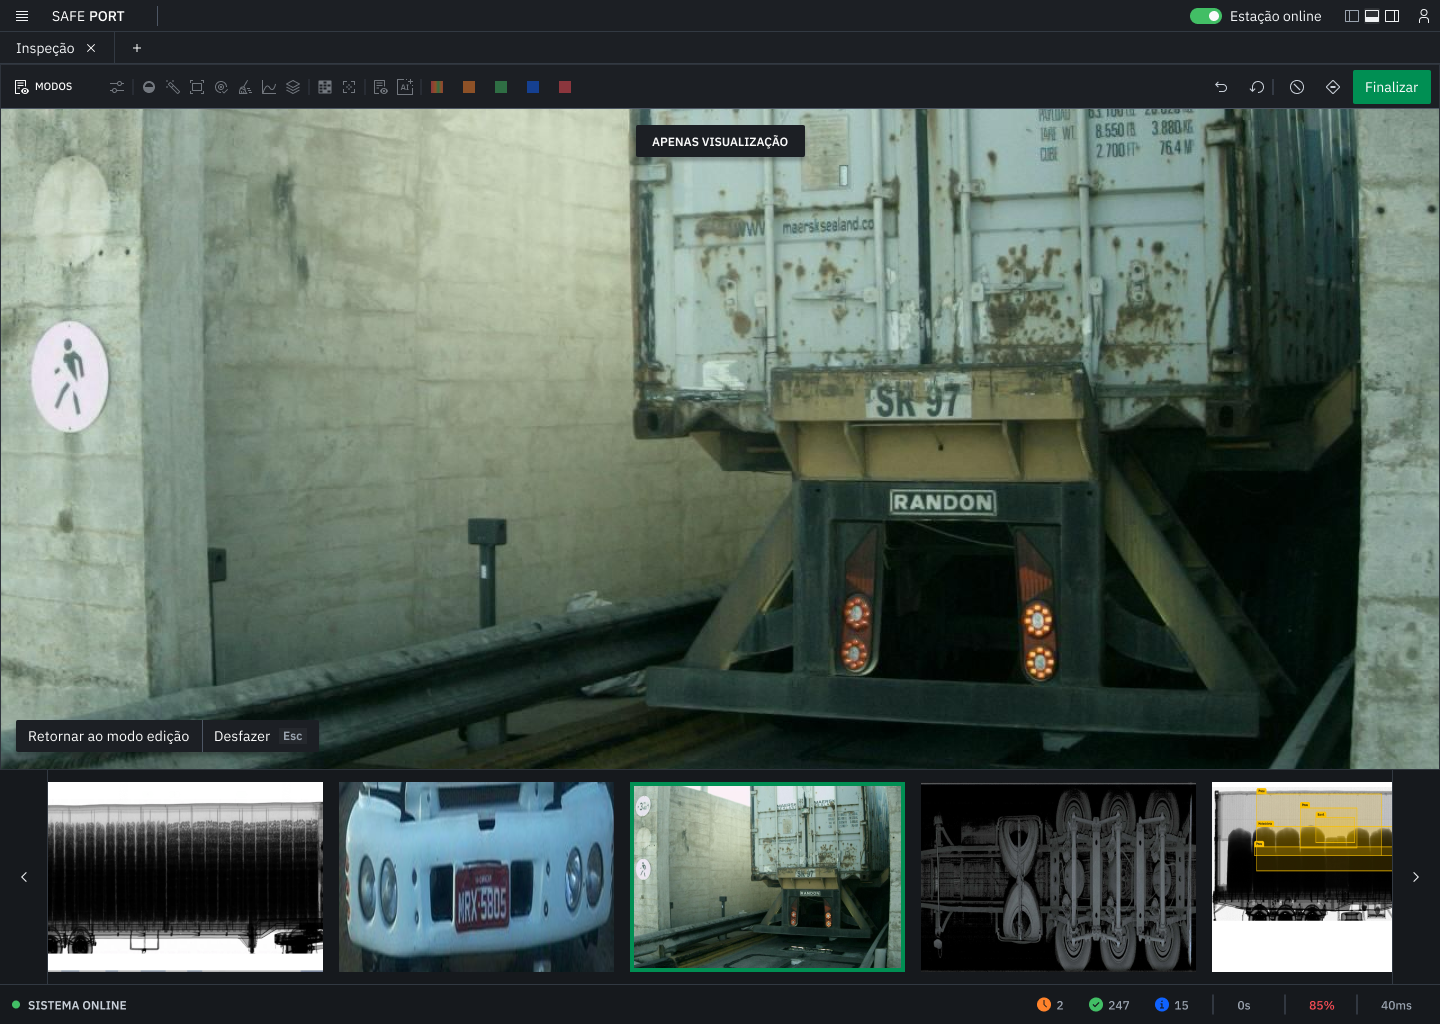The image size is (1440, 1024).
Task: Select the frame/bounding box tool
Action: [197, 87]
